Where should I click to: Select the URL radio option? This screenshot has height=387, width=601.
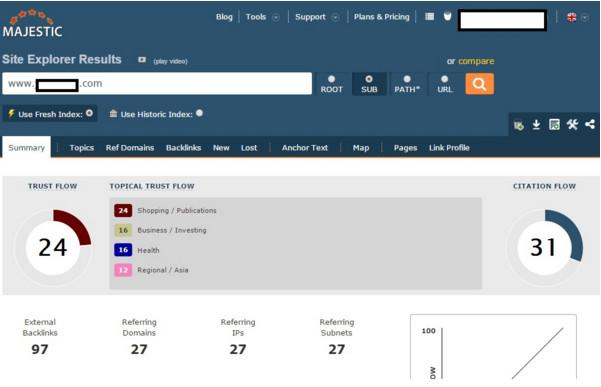[x=445, y=84]
